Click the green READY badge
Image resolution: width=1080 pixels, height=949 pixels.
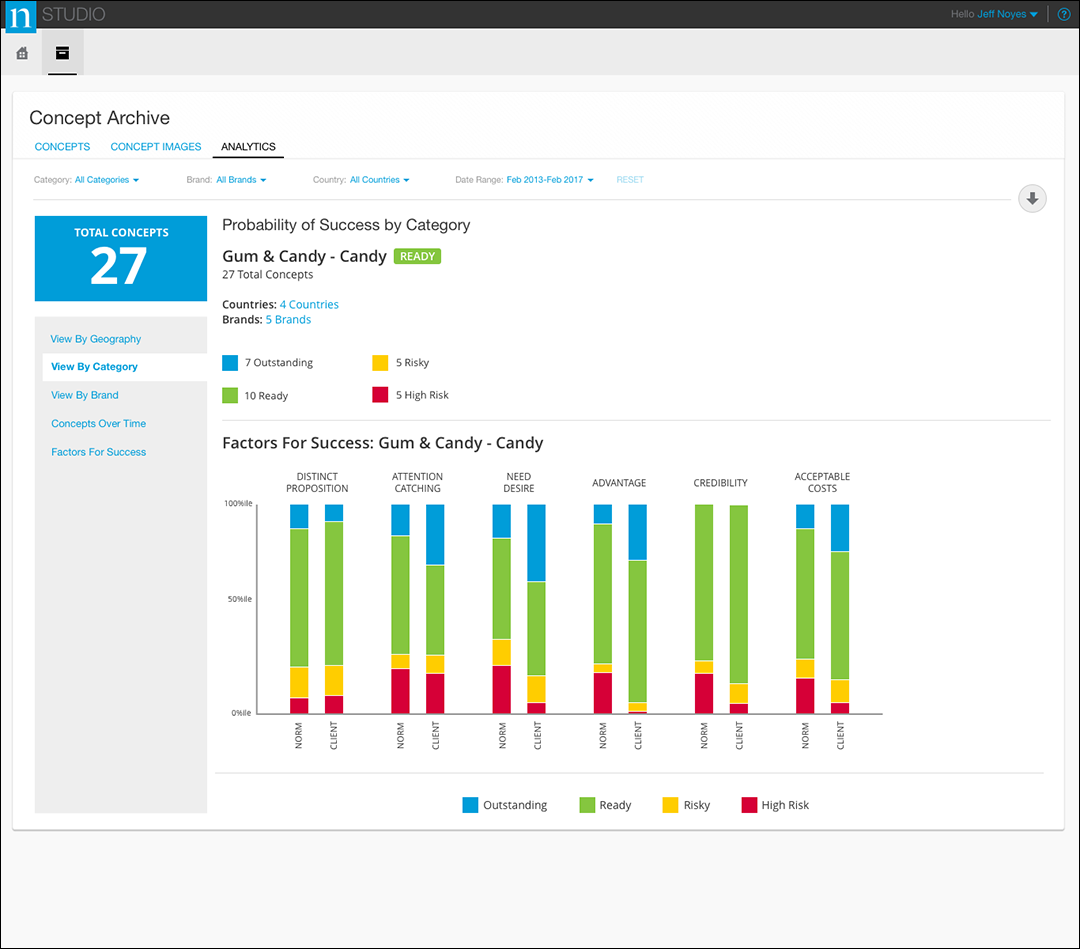417,256
